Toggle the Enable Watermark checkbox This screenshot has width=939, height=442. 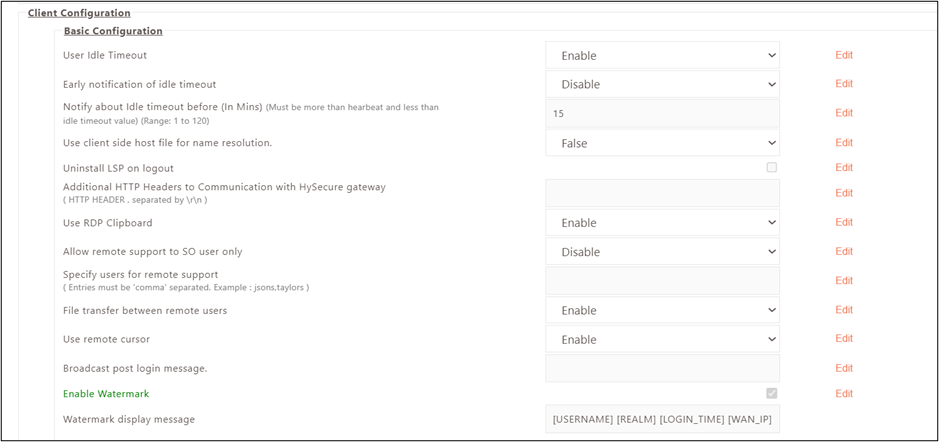point(772,393)
